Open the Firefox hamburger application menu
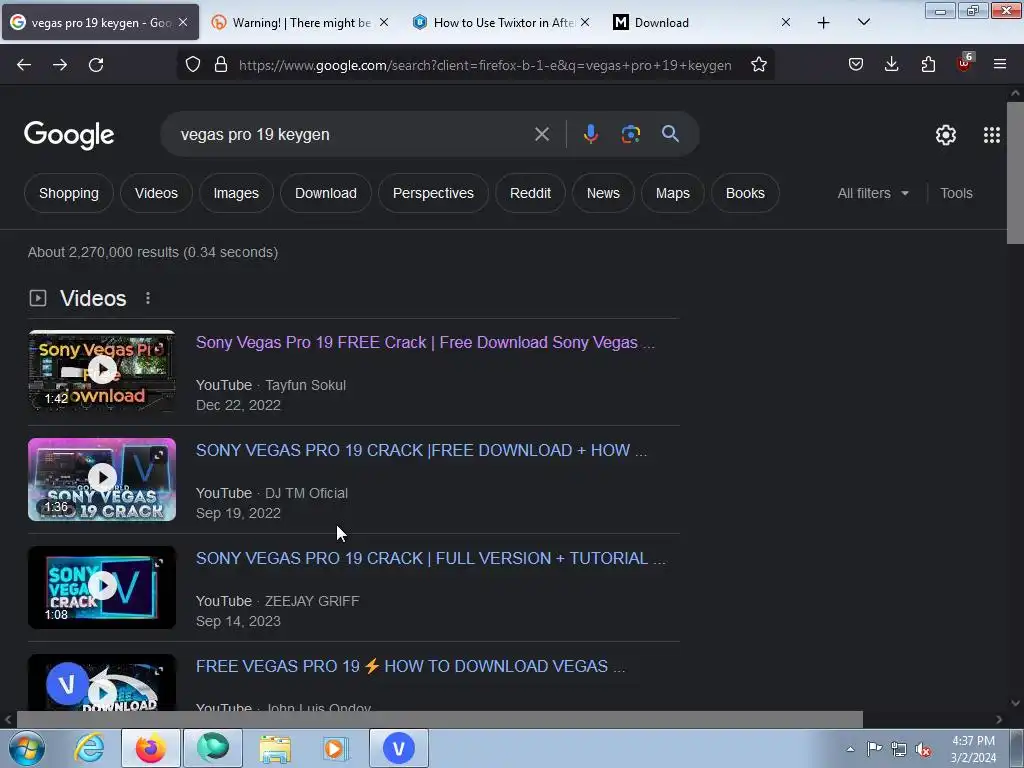This screenshot has width=1024, height=768. [x=1000, y=65]
